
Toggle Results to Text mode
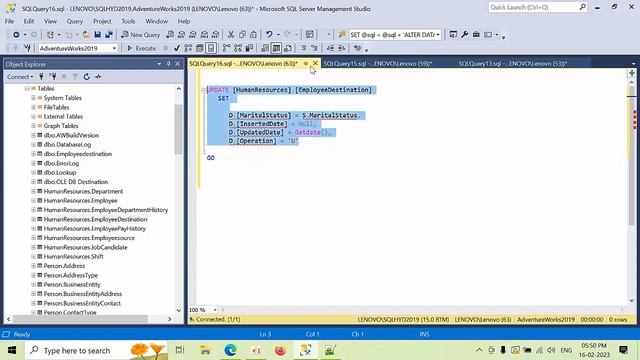pyautogui.click(x=265, y=48)
